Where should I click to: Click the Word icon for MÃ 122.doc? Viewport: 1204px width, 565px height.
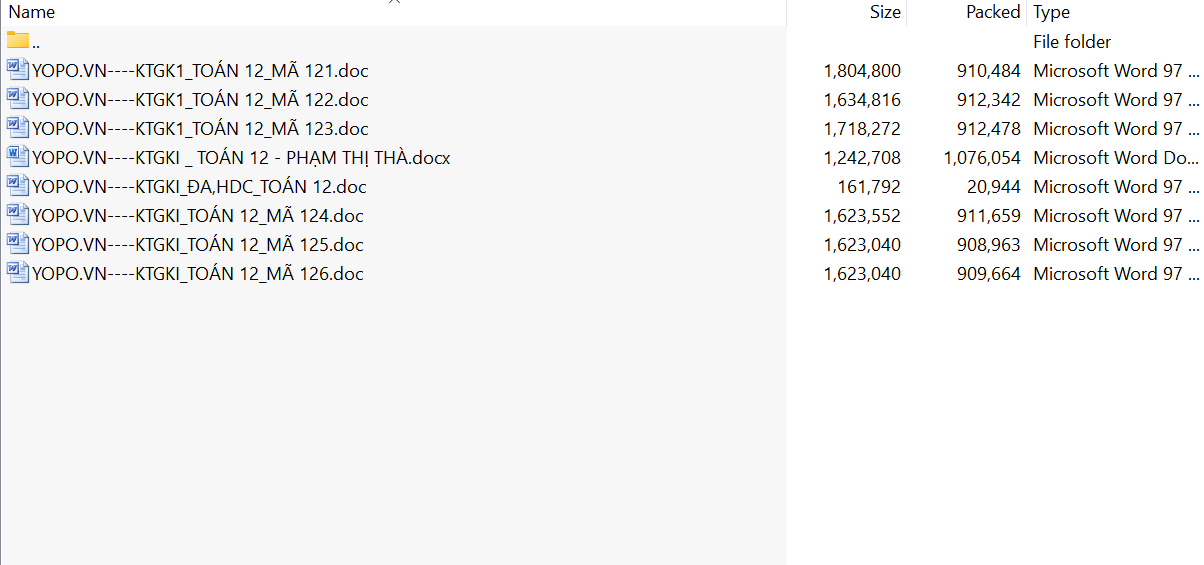click(18, 99)
